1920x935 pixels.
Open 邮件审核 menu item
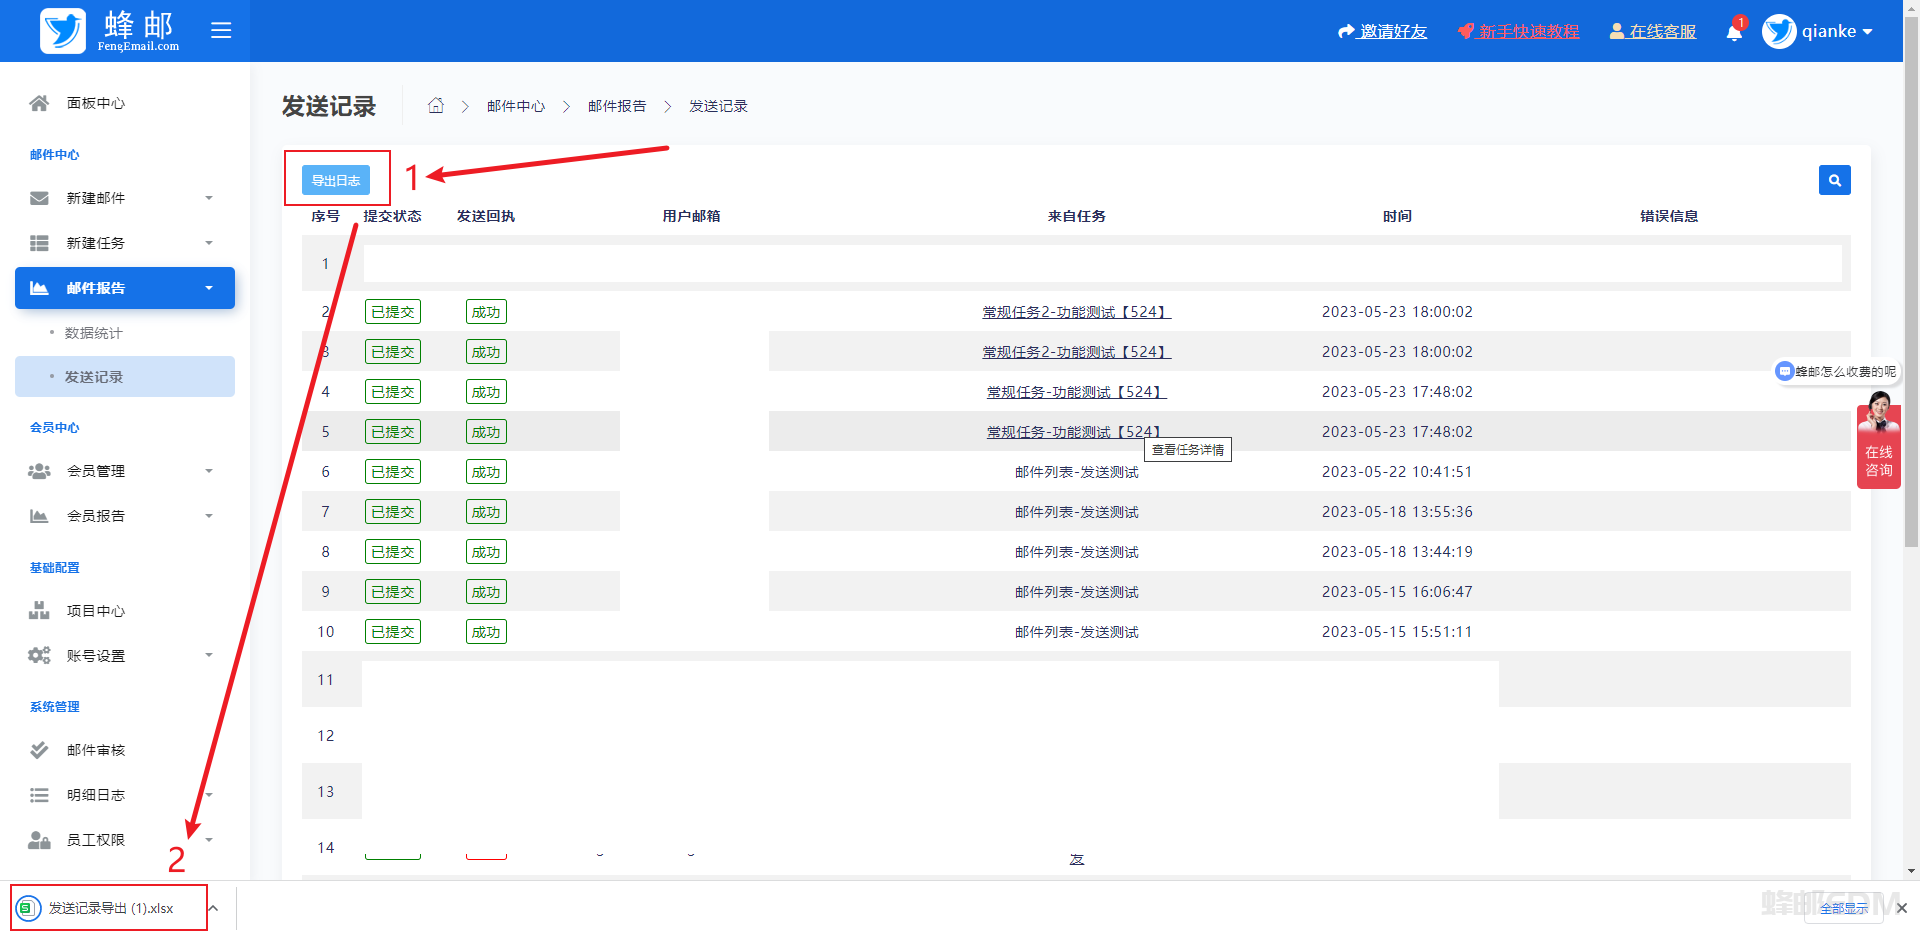pos(96,750)
